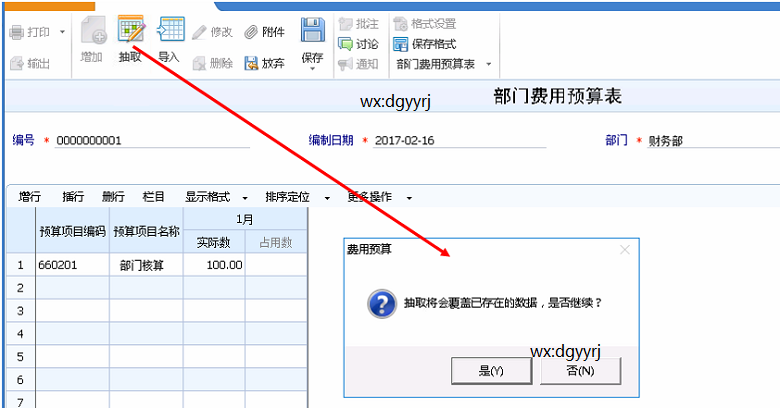Select row number 6 header

pos(20,380)
